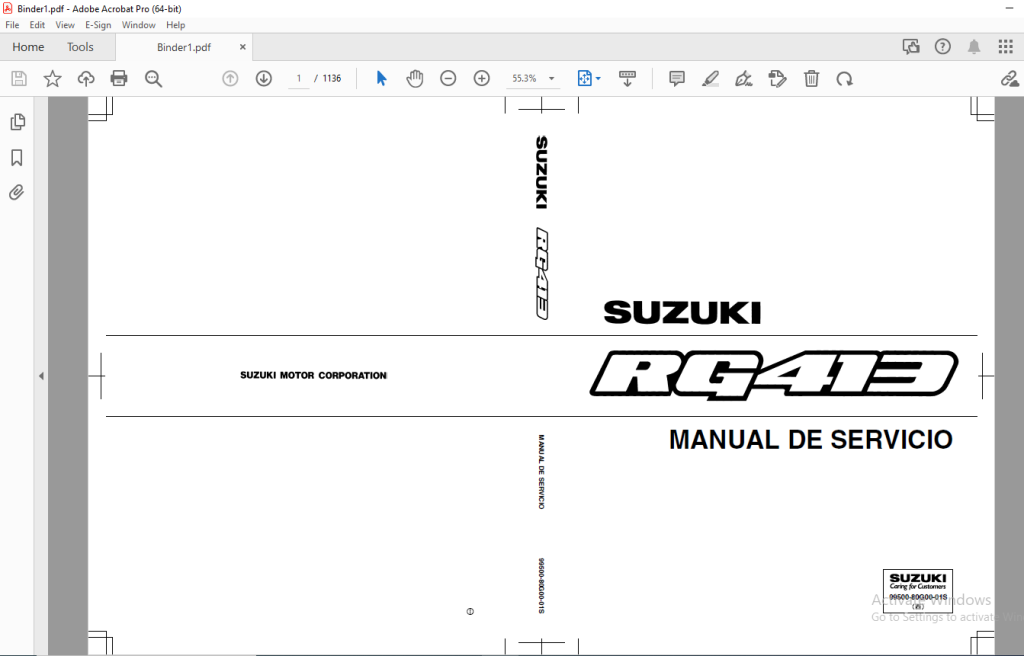The image size is (1024, 656).
Task: Click the total page count 1136
Action: [x=332, y=78]
